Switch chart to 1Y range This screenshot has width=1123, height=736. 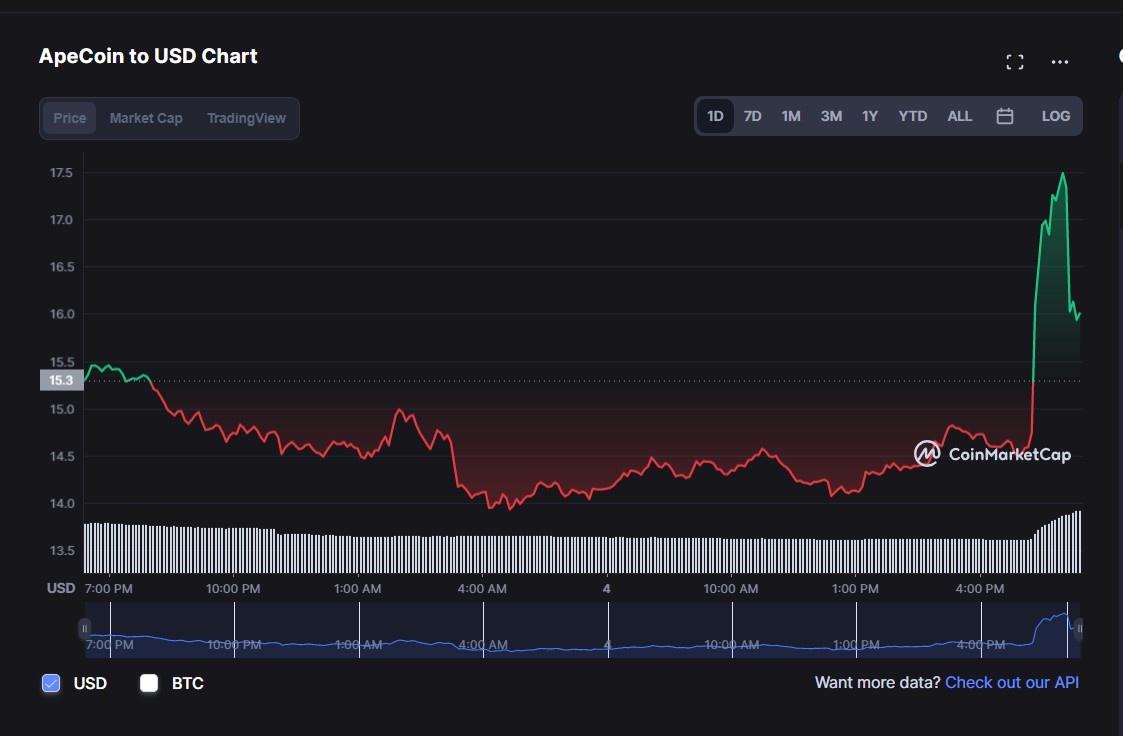870,116
